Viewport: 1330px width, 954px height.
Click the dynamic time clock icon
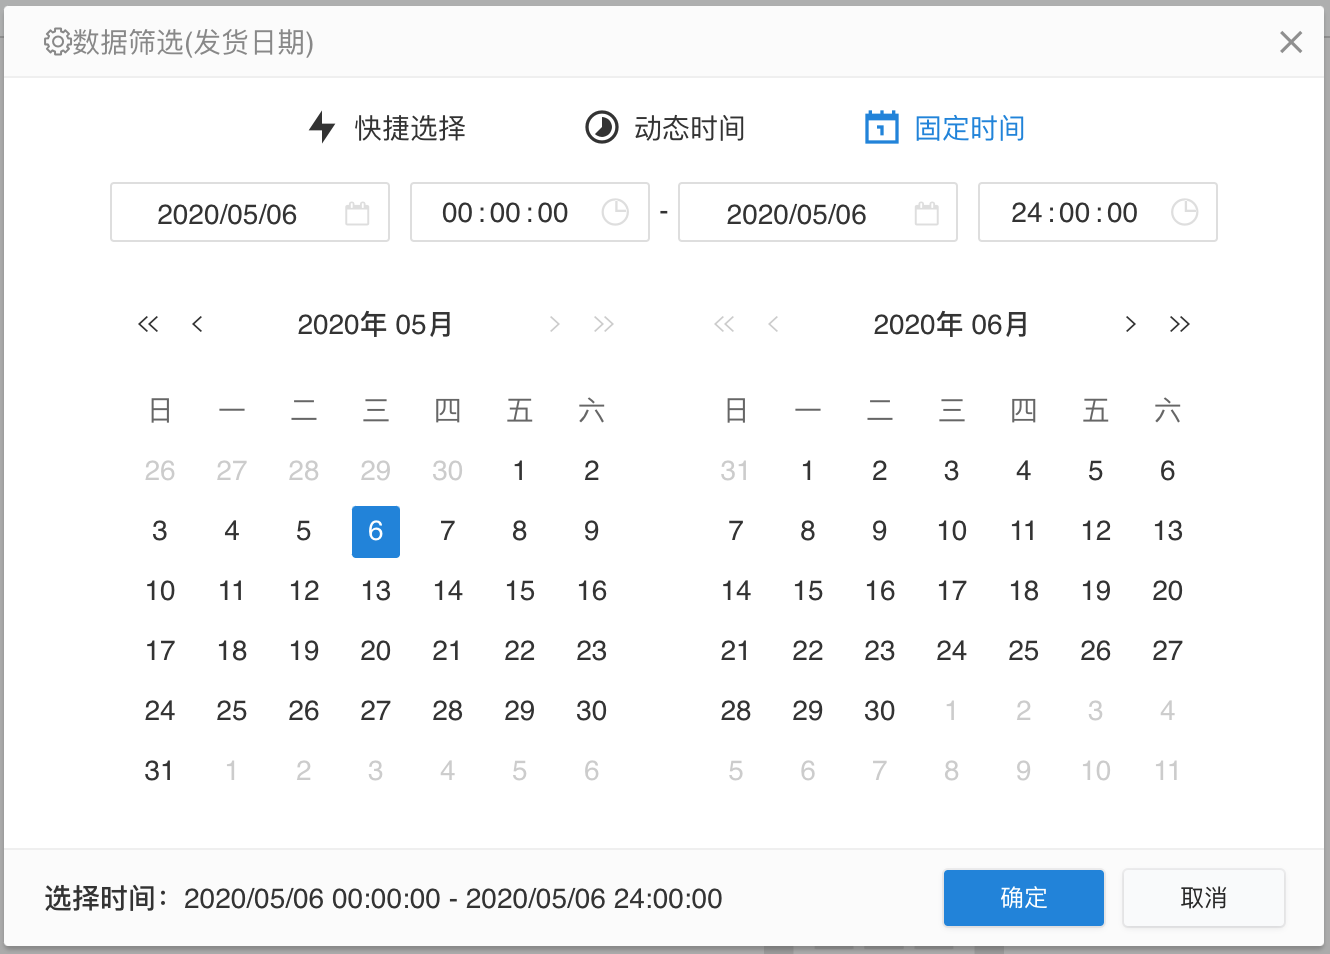[x=601, y=127]
